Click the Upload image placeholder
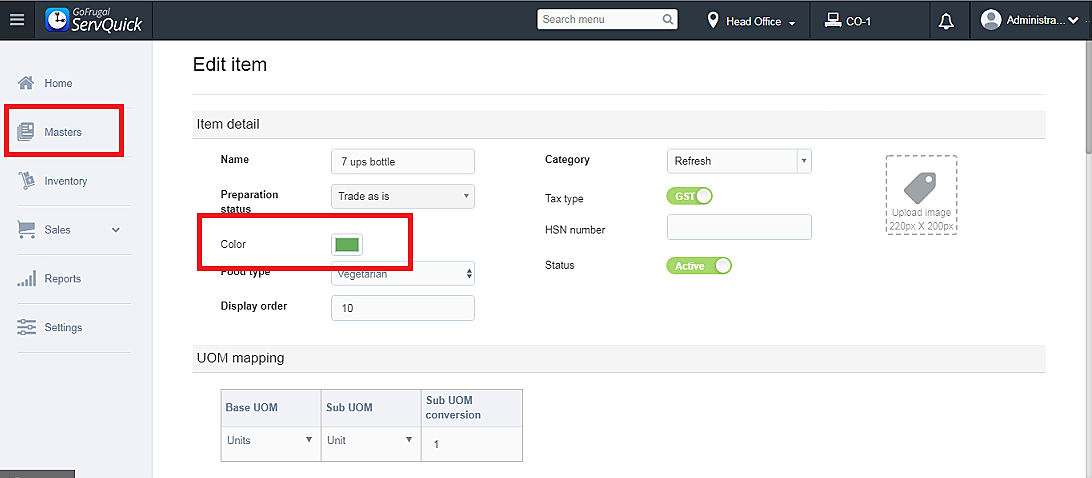Image resolution: width=1092 pixels, height=478 pixels. coord(921,195)
